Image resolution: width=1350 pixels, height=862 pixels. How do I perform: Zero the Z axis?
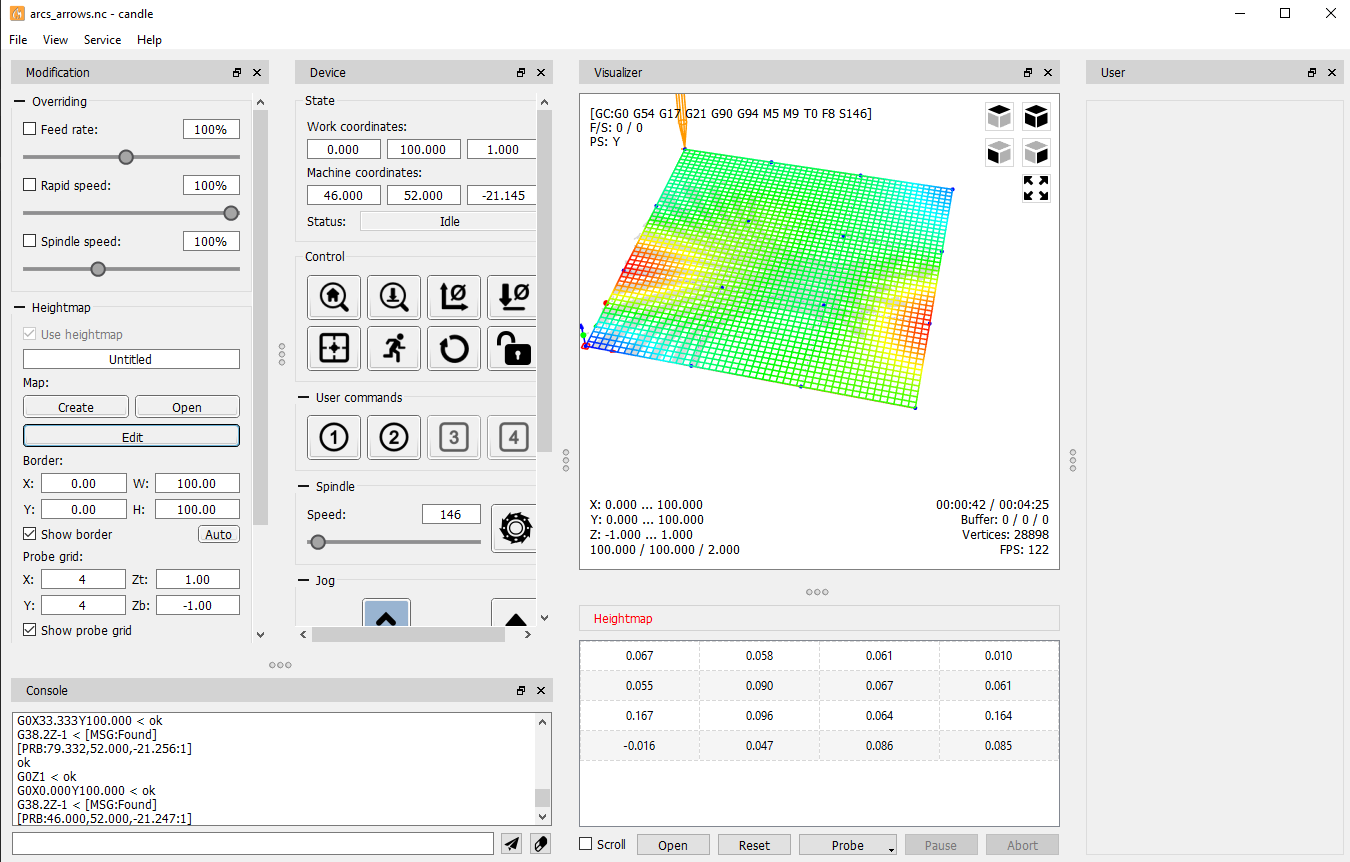pos(514,297)
